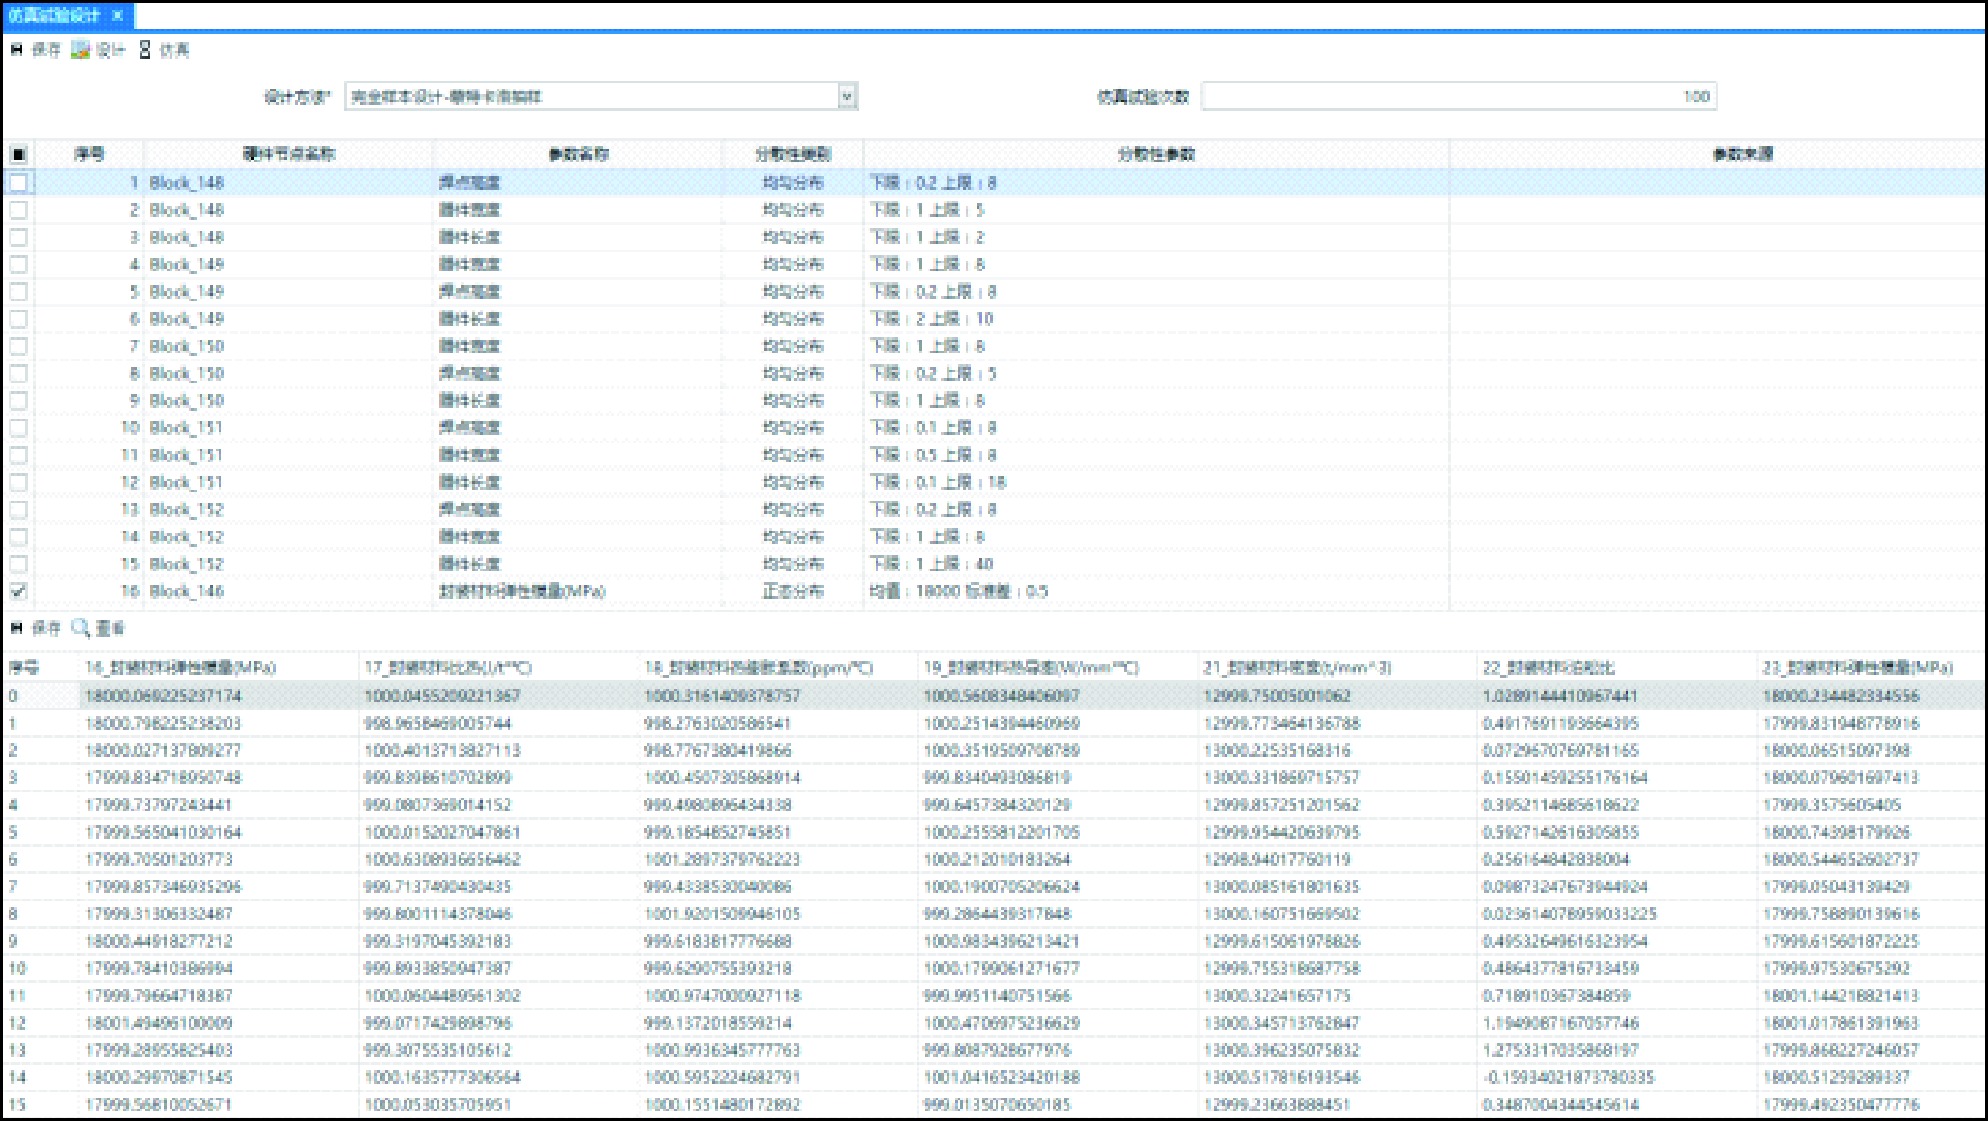Click the 16_ elastic modulus (MPa) column header
Screen dimensions: 1988x1121
tap(180, 667)
